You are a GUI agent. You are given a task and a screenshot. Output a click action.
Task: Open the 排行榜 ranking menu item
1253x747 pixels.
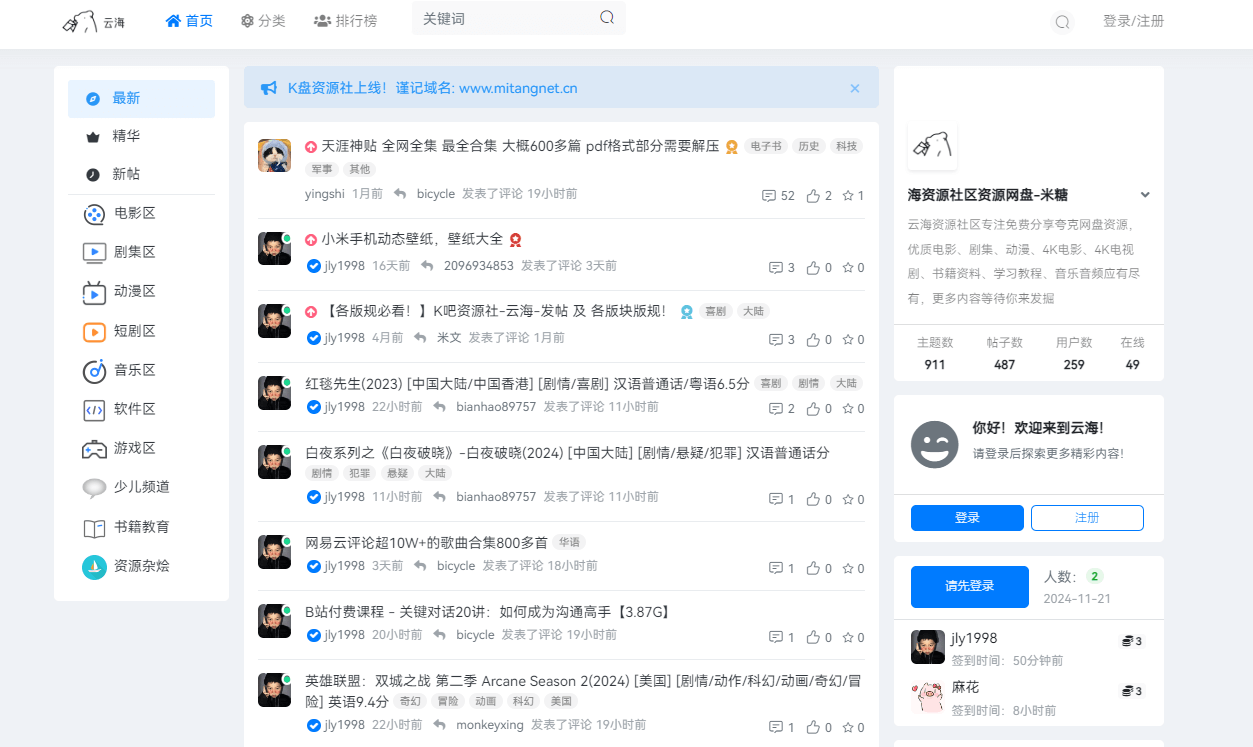coord(346,19)
